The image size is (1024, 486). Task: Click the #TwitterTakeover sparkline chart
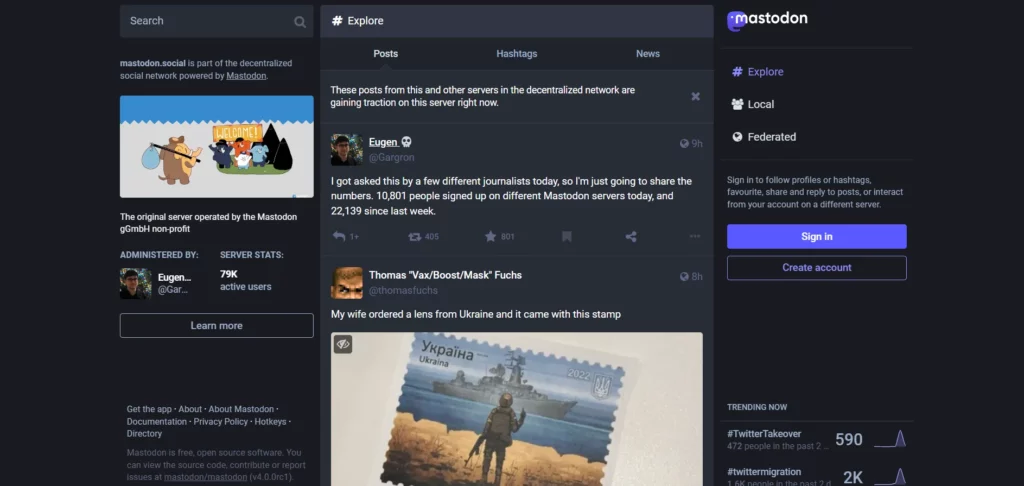point(890,440)
